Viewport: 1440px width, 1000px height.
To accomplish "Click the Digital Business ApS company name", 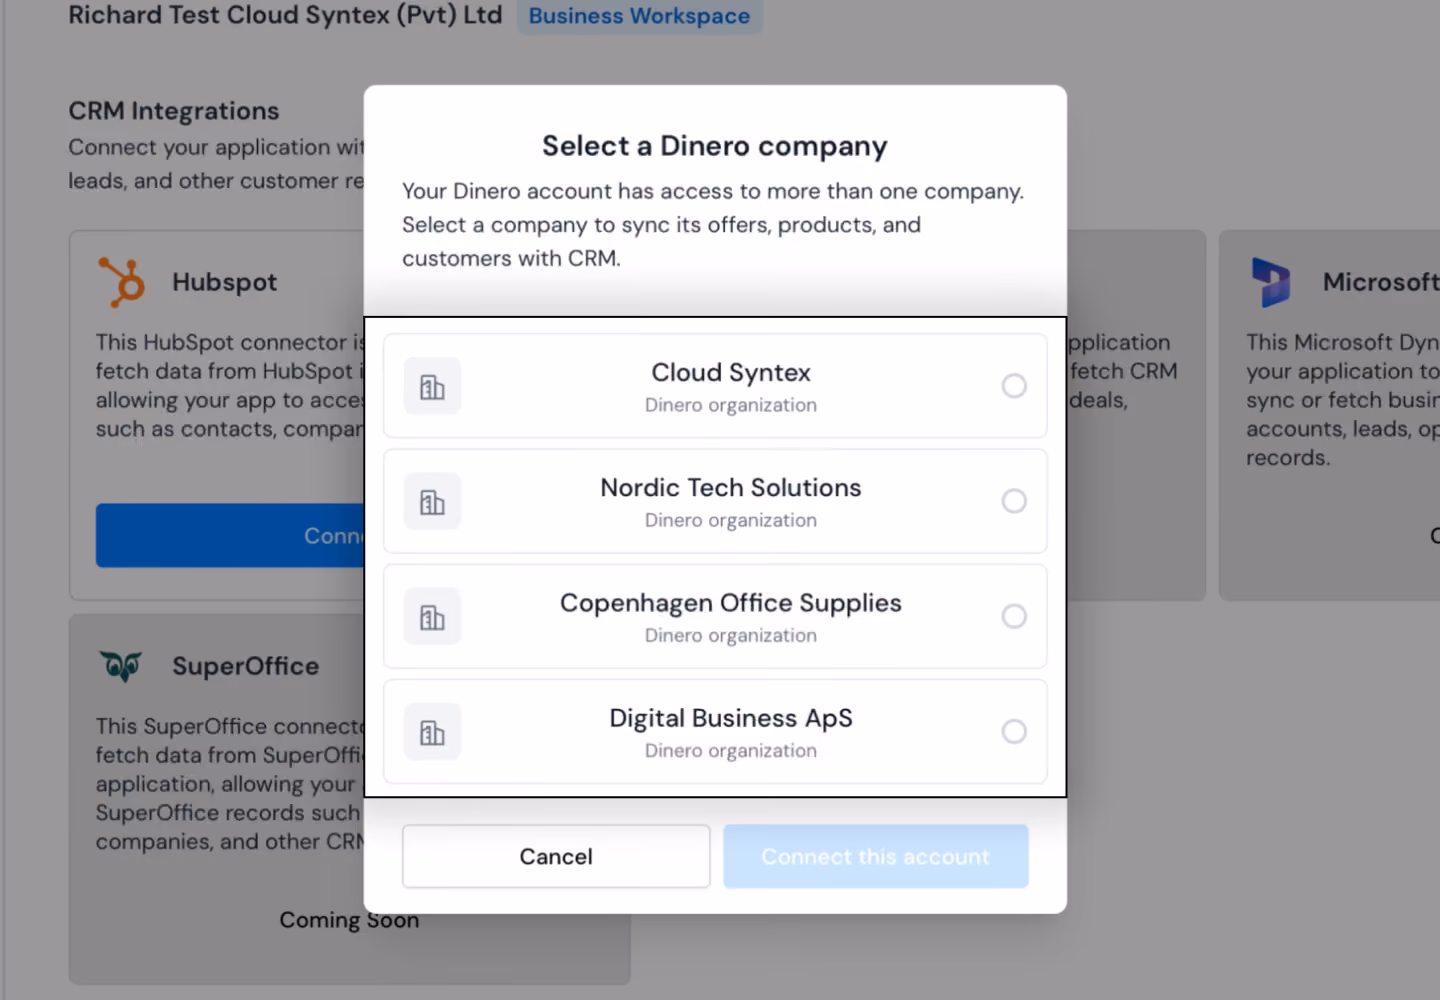I will pyautogui.click(x=731, y=718).
